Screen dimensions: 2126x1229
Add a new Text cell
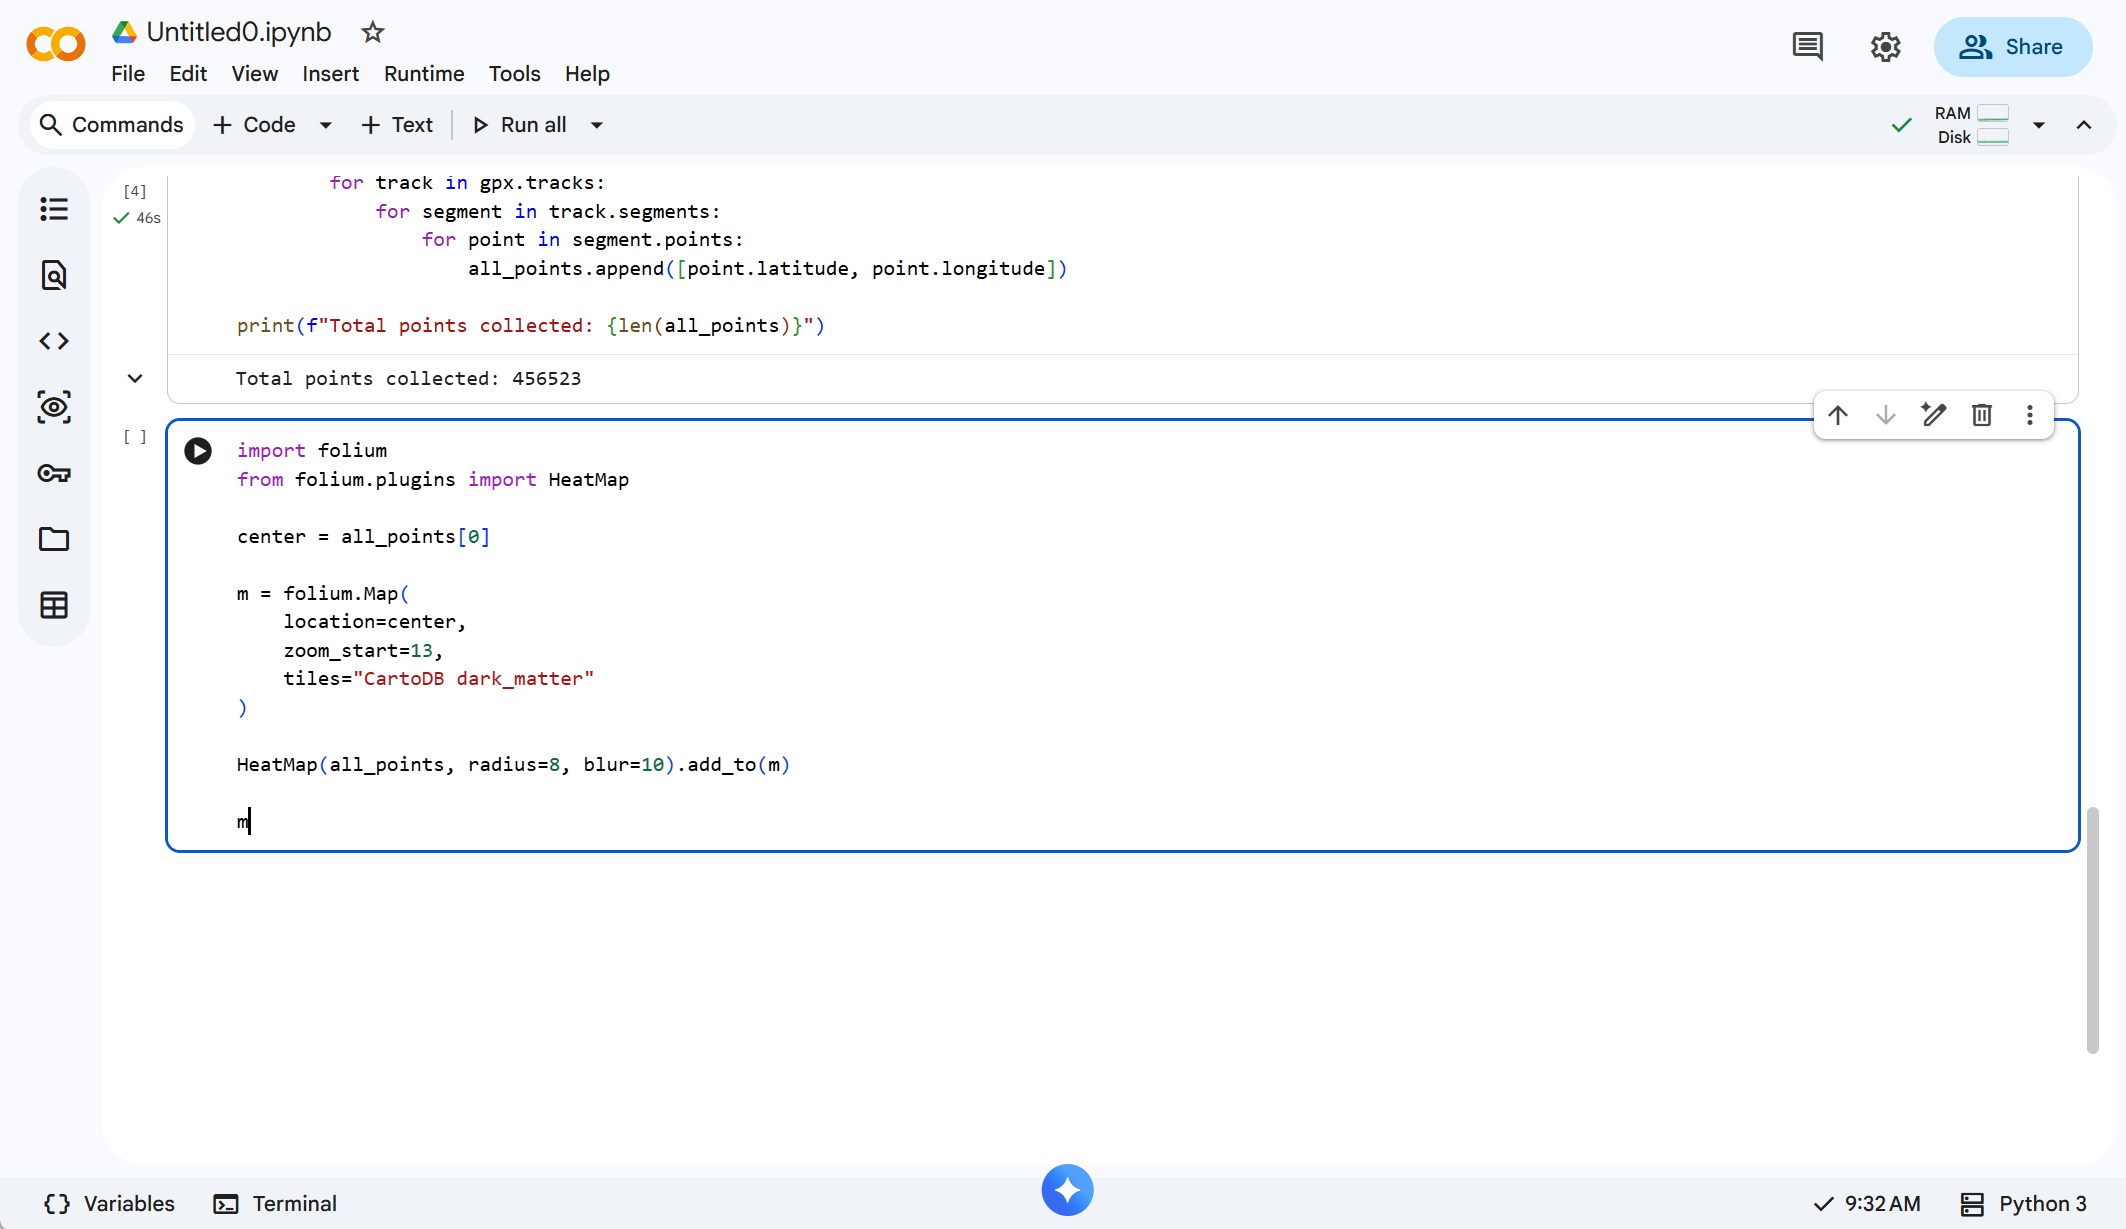click(x=397, y=125)
